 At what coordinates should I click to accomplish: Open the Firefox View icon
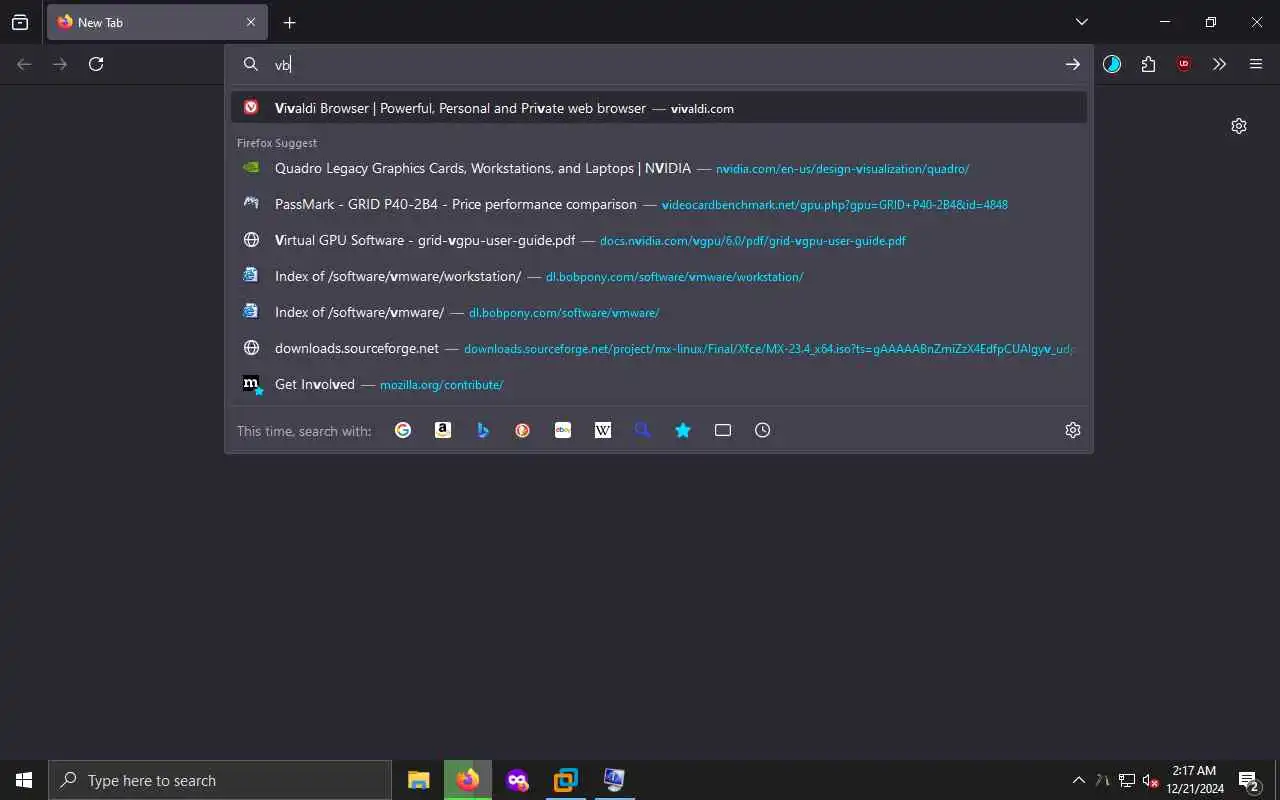tap(20, 22)
